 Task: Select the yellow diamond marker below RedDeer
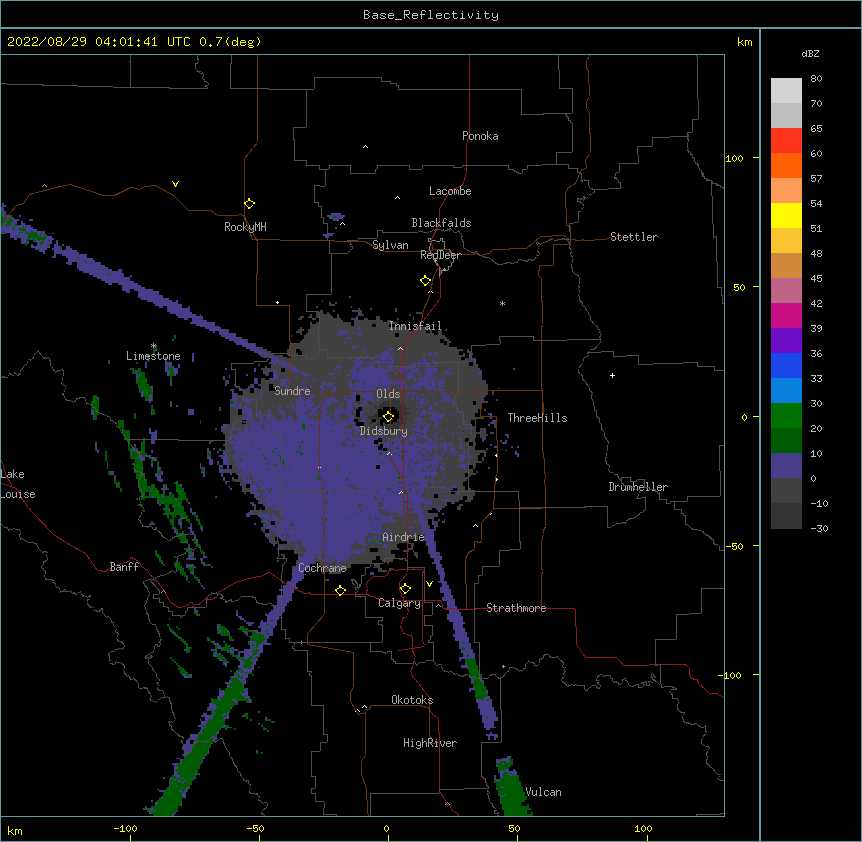point(426,281)
